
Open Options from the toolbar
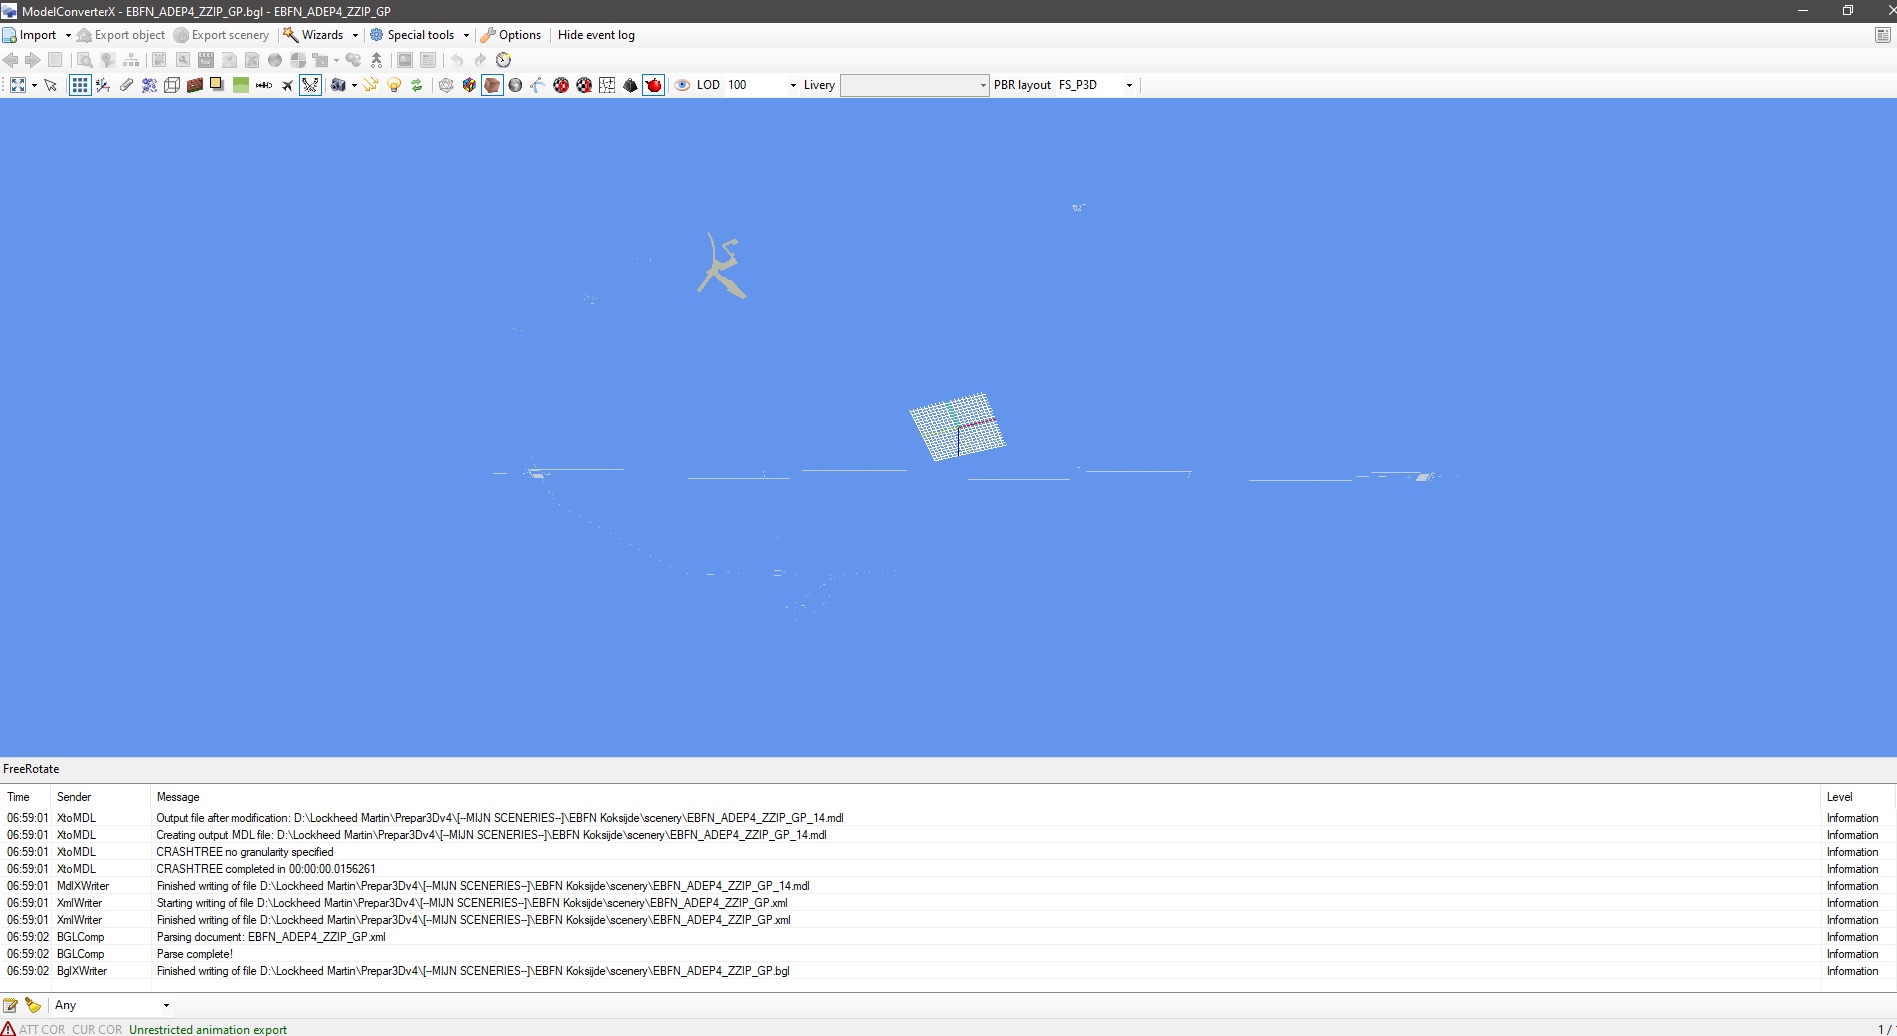(x=511, y=35)
